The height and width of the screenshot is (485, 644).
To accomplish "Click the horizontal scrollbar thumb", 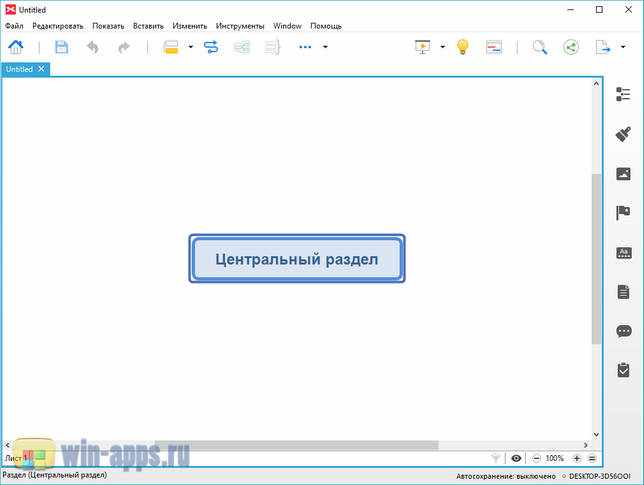I will [x=296, y=445].
